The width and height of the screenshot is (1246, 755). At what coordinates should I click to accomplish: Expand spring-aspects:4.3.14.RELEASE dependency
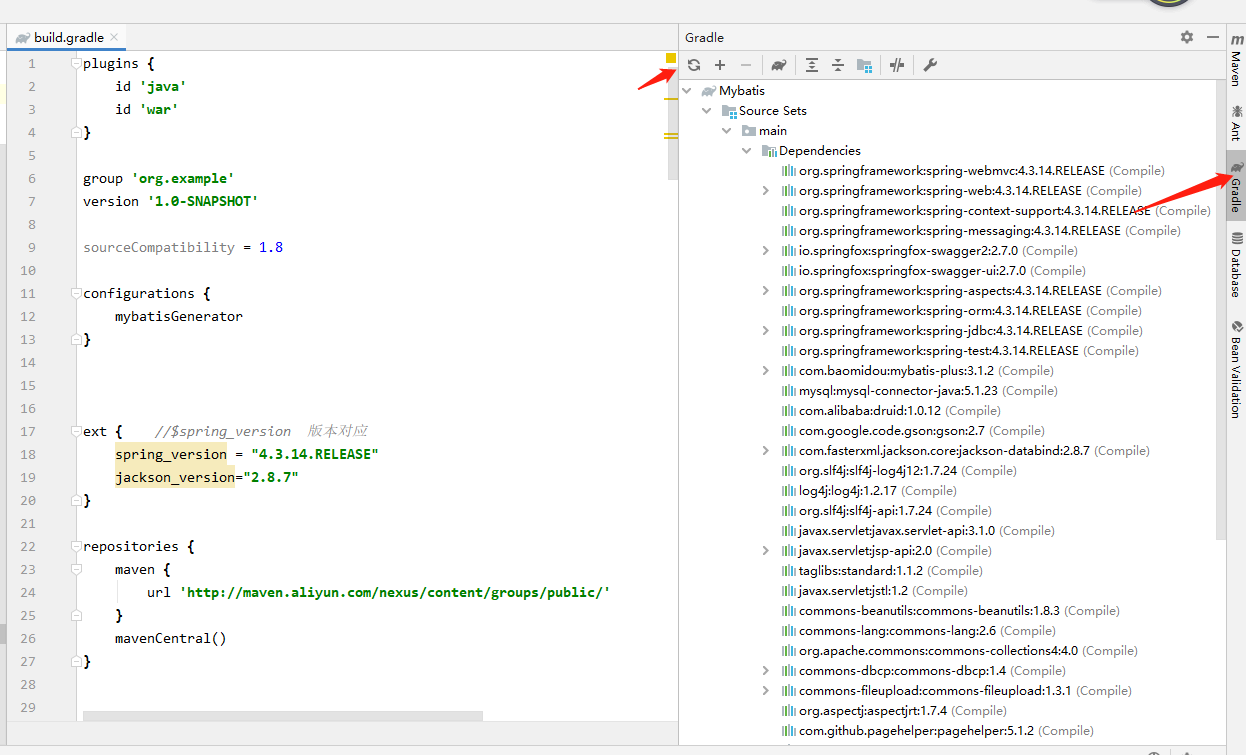tap(766, 291)
